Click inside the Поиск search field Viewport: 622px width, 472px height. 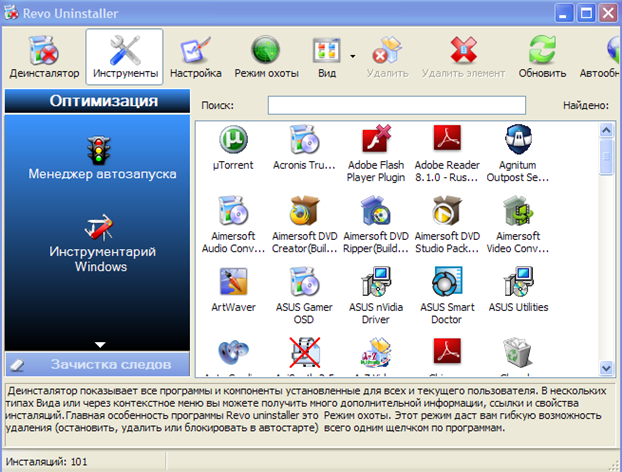coord(396,105)
